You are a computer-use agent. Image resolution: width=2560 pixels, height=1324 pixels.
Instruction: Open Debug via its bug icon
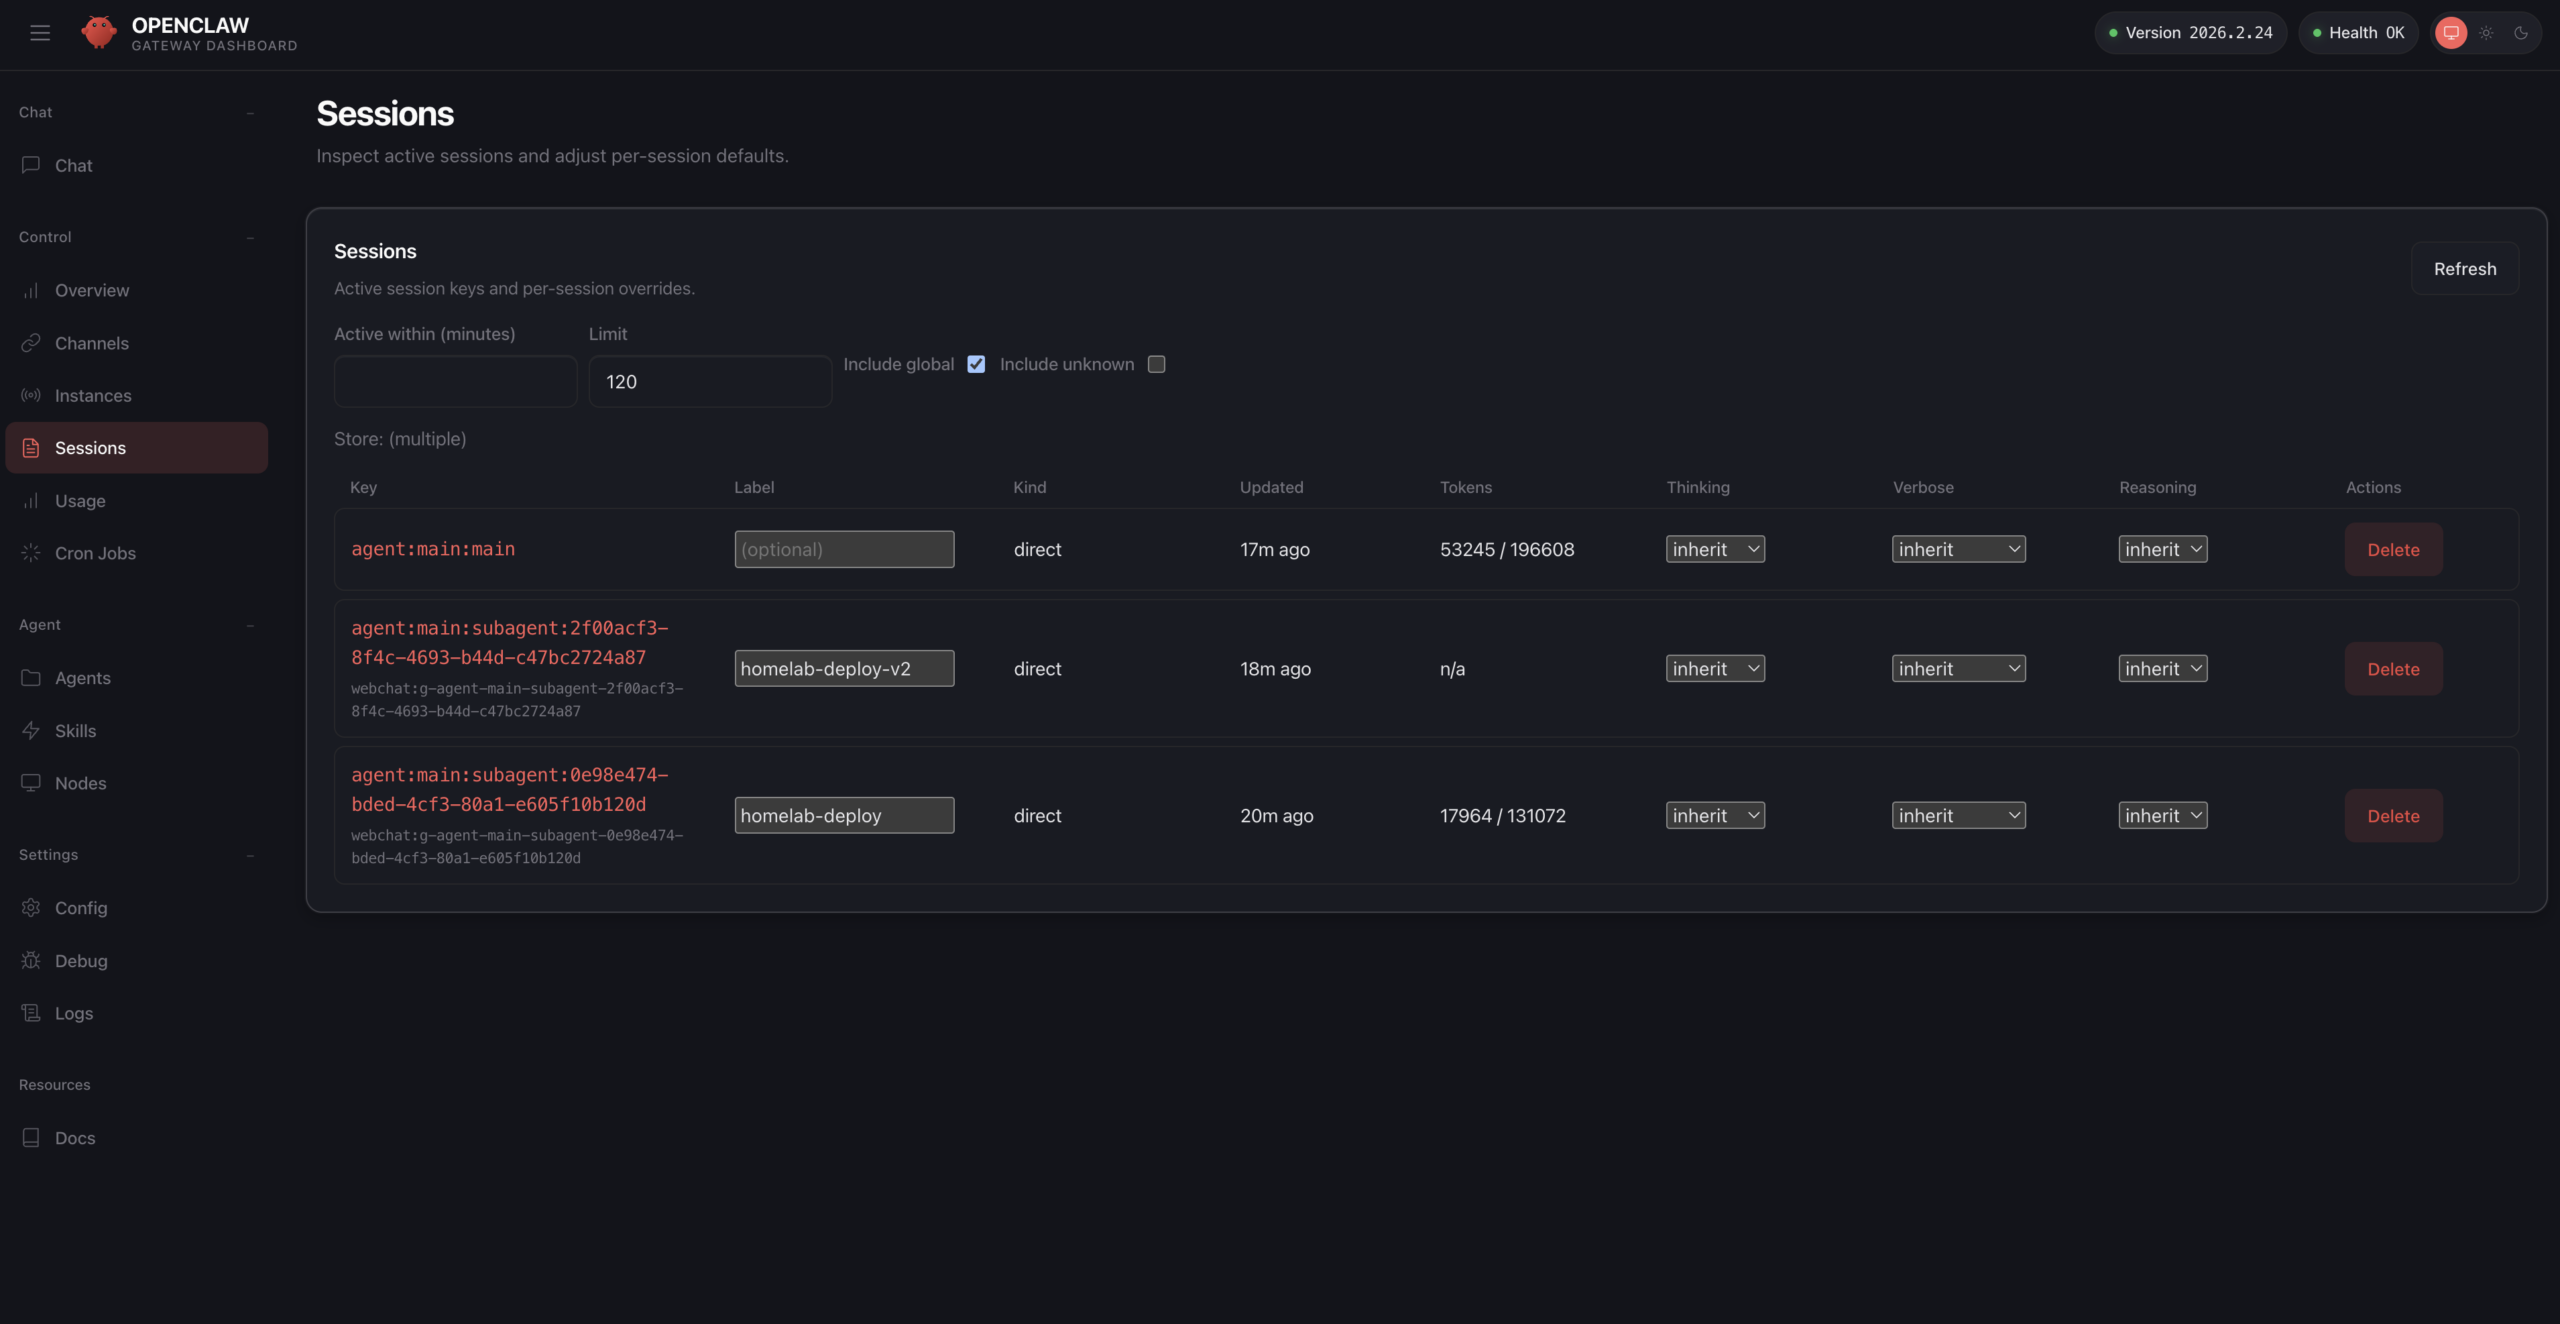[31, 961]
